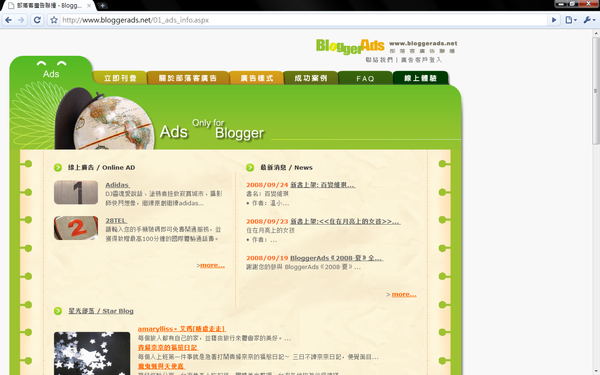Click the News section heading
This screenshot has height=375, width=600.
[x=286, y=168]
